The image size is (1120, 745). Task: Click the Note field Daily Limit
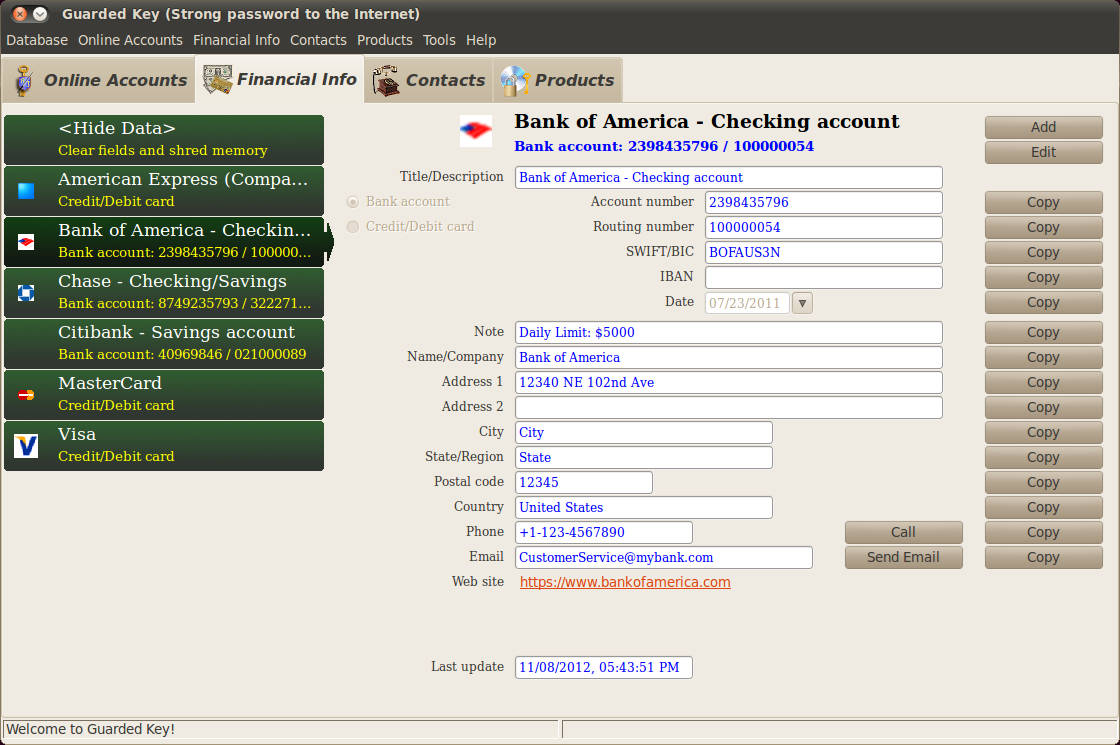pyautogui.click(x=729, y=332)
